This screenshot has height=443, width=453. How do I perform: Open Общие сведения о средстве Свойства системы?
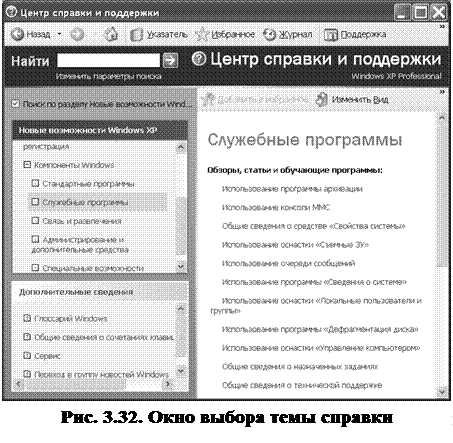click(x=314, y=226)
